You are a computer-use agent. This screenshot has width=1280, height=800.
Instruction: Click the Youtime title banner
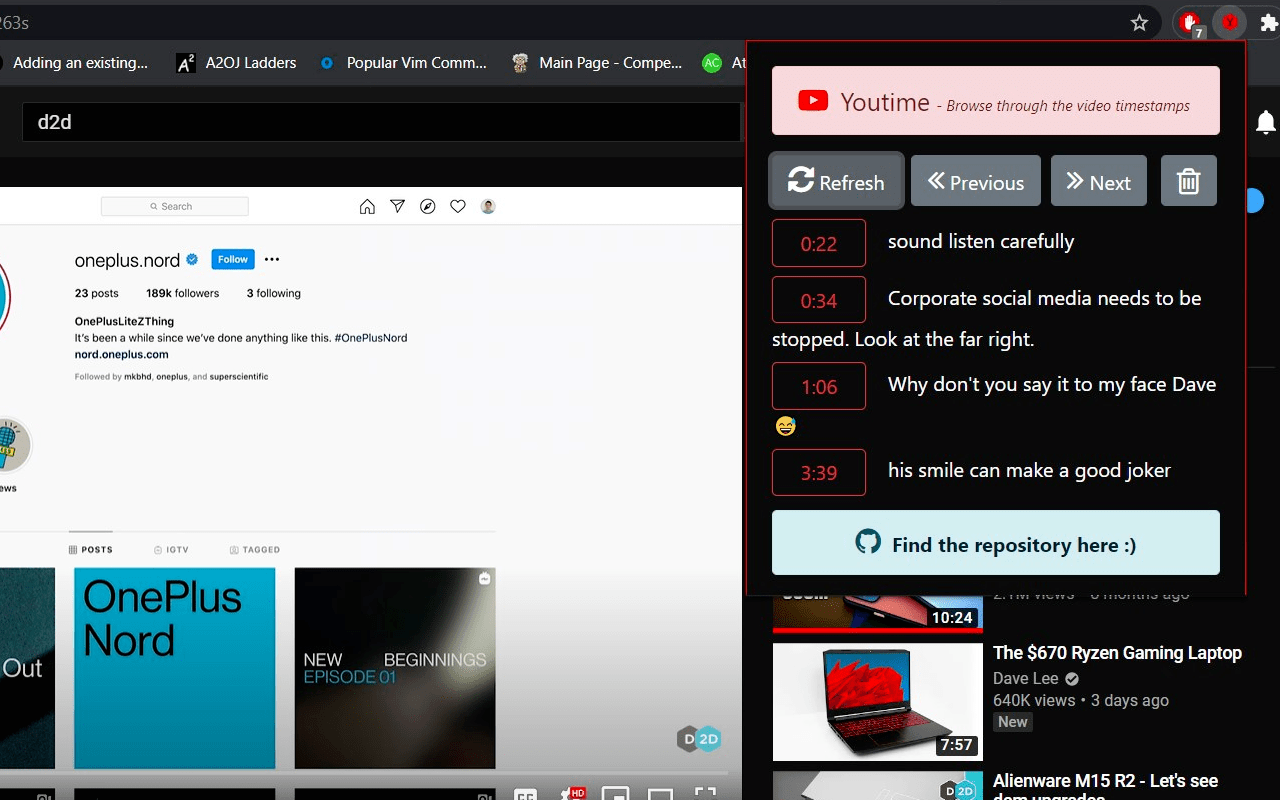pos(996,100)
